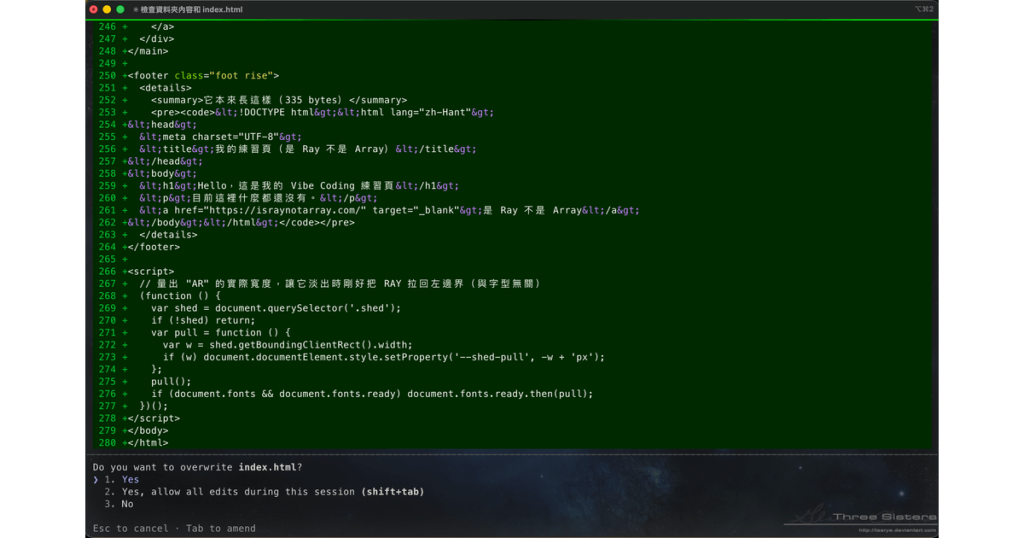This screenshot has width=1024, height=538.
Task: Click line 271 var pull = function
Action: click(221, 332)
